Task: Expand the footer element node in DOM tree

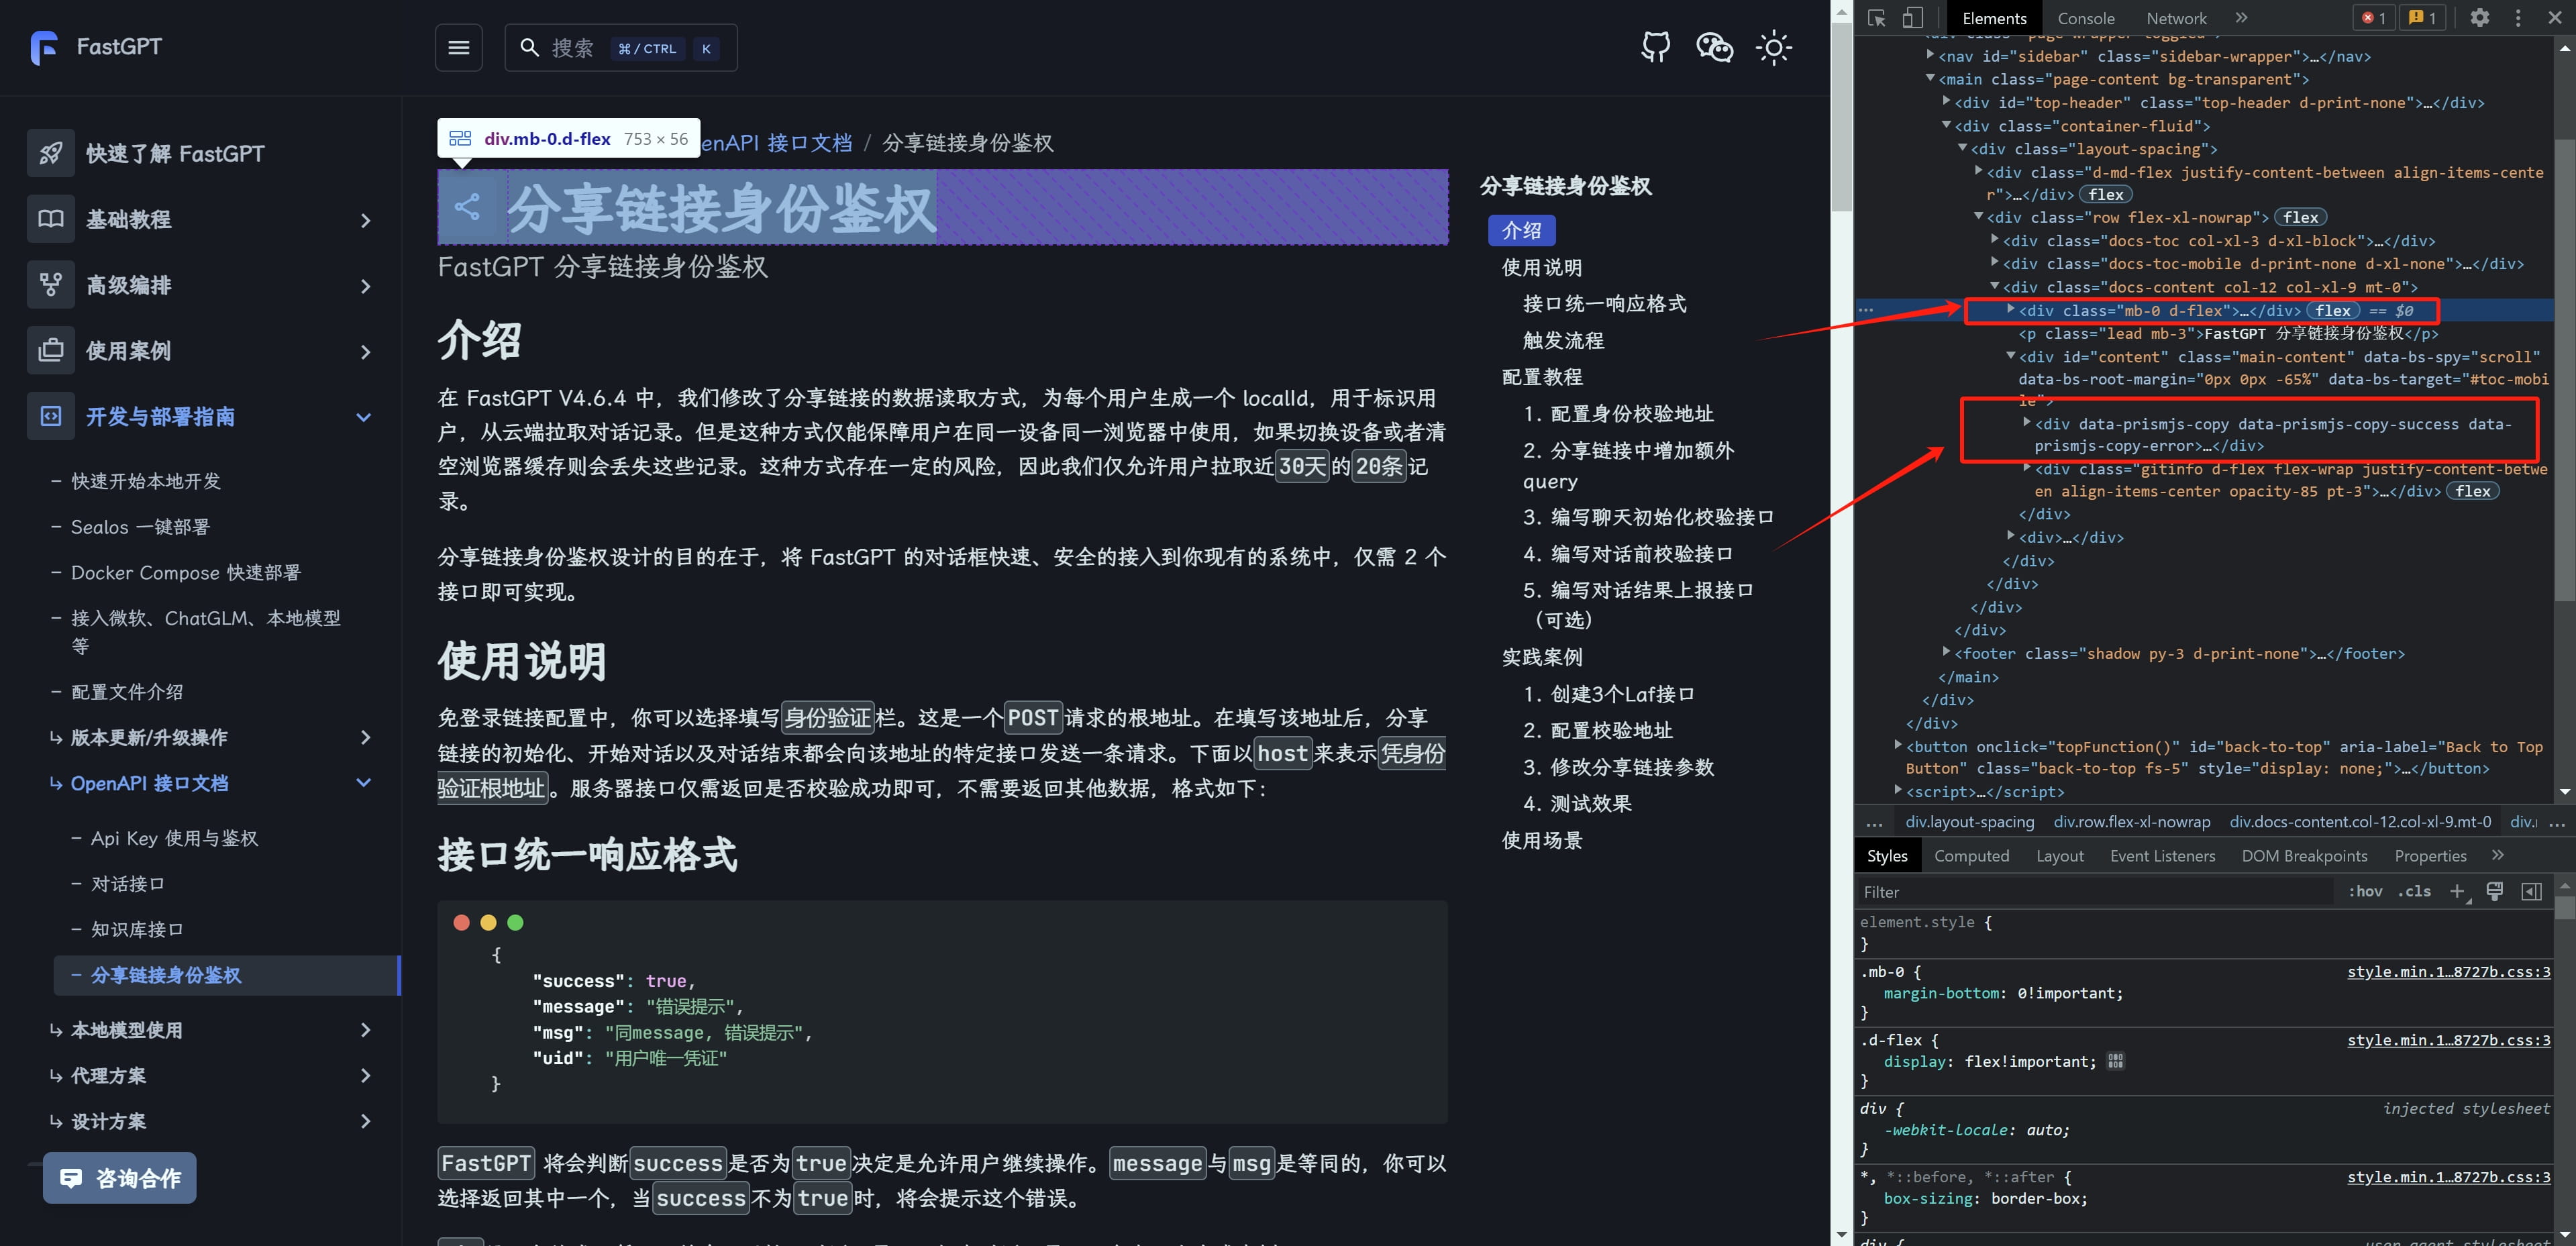Action: (x=1946, y=652)
